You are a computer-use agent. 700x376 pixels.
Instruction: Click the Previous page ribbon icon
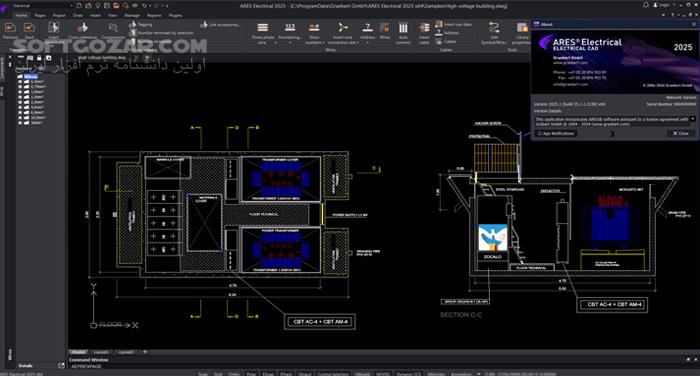click(10, 28)
